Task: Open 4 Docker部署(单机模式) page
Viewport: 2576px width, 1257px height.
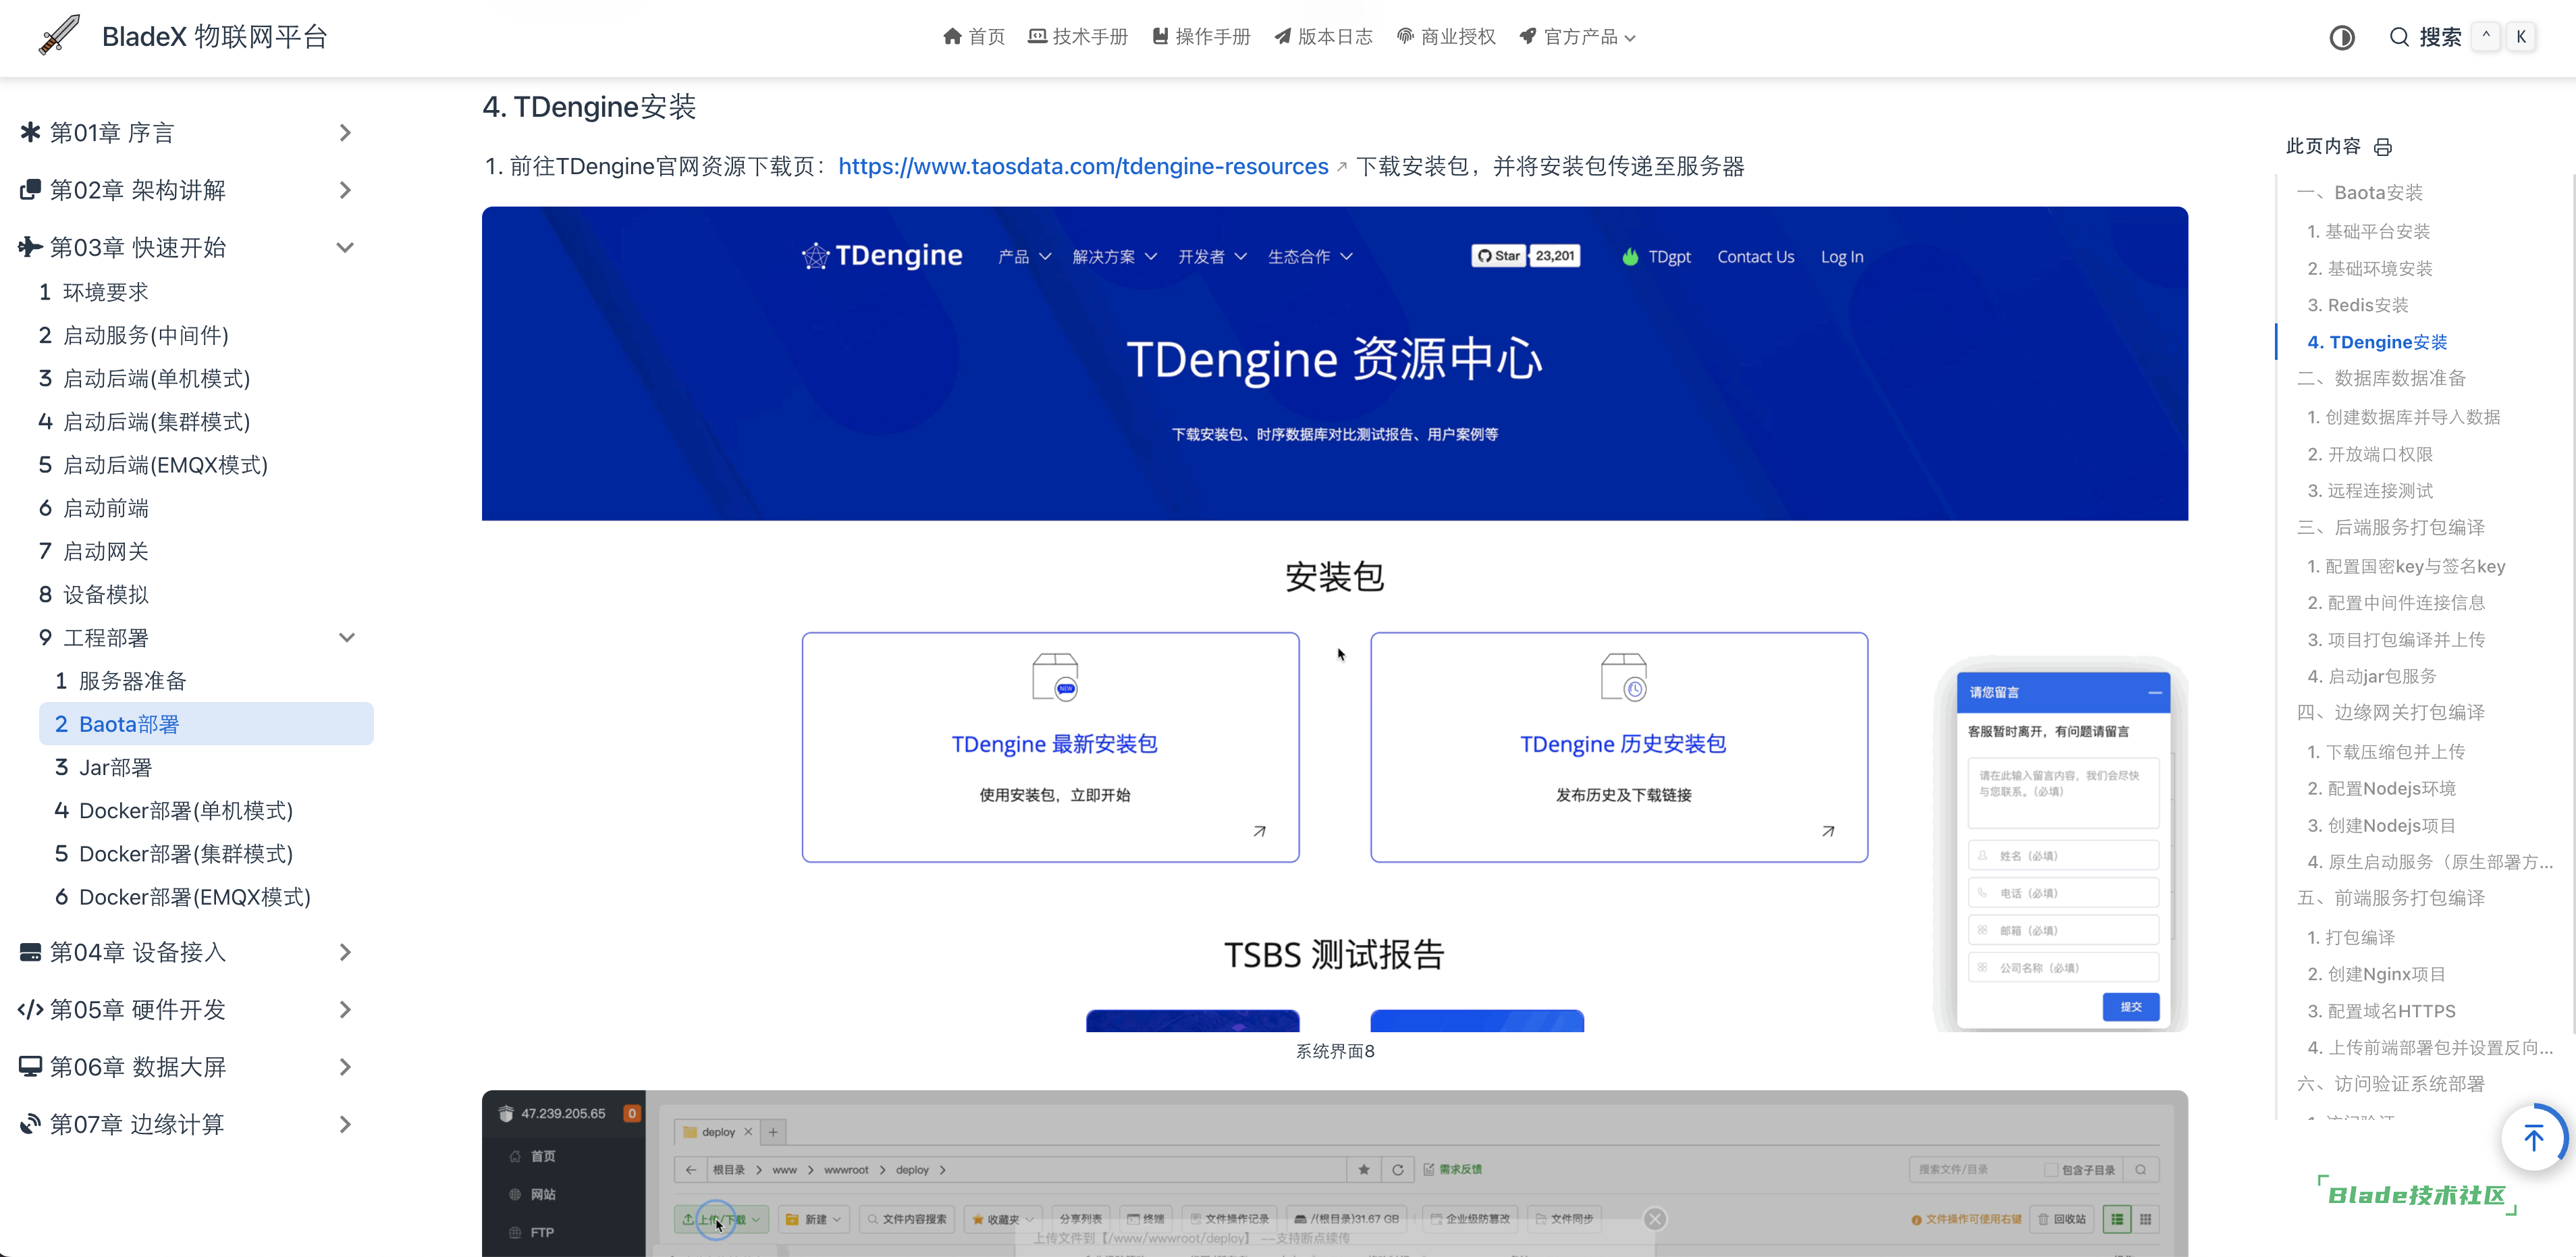Action: click(x=173, y=811)
